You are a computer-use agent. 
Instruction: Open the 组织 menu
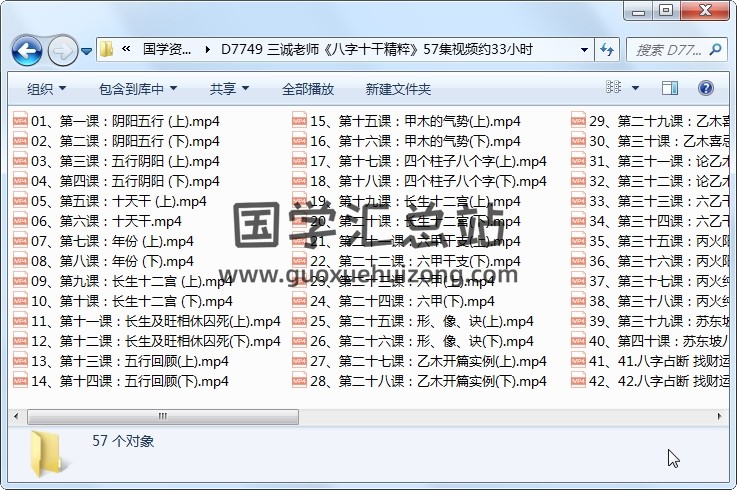[47, 88]
